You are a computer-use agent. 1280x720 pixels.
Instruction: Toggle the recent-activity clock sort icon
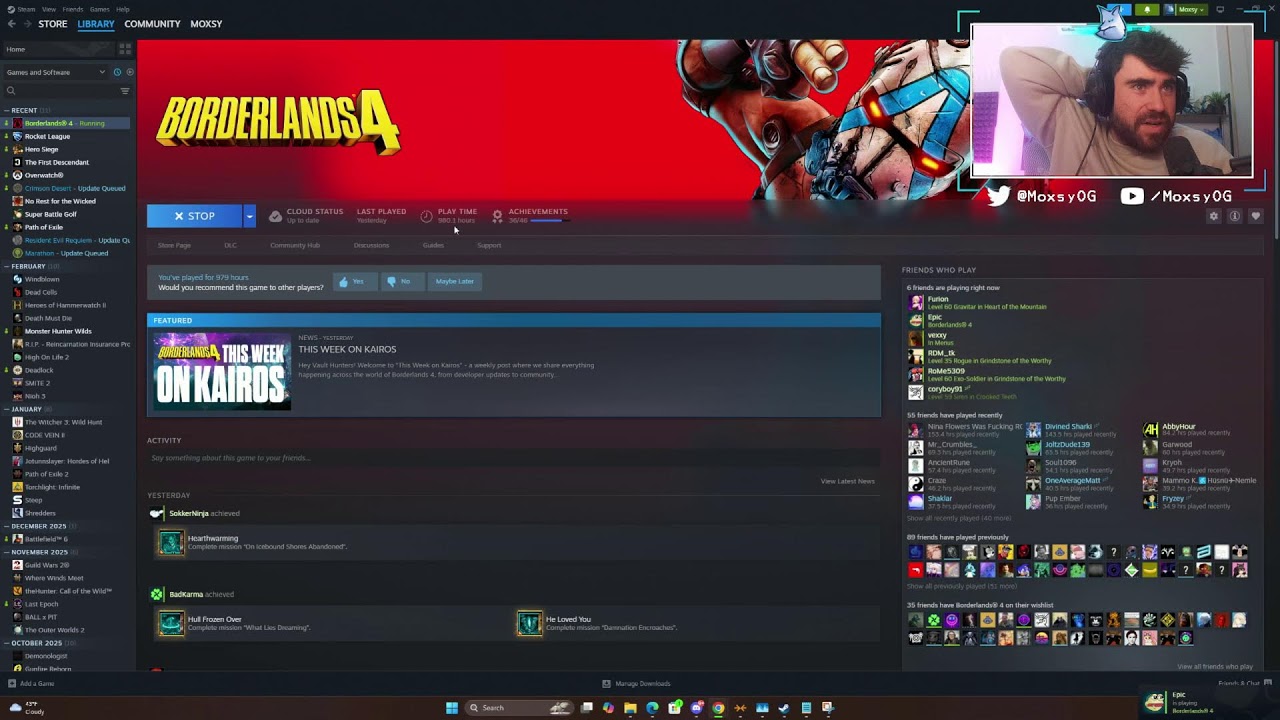[117, 72]
